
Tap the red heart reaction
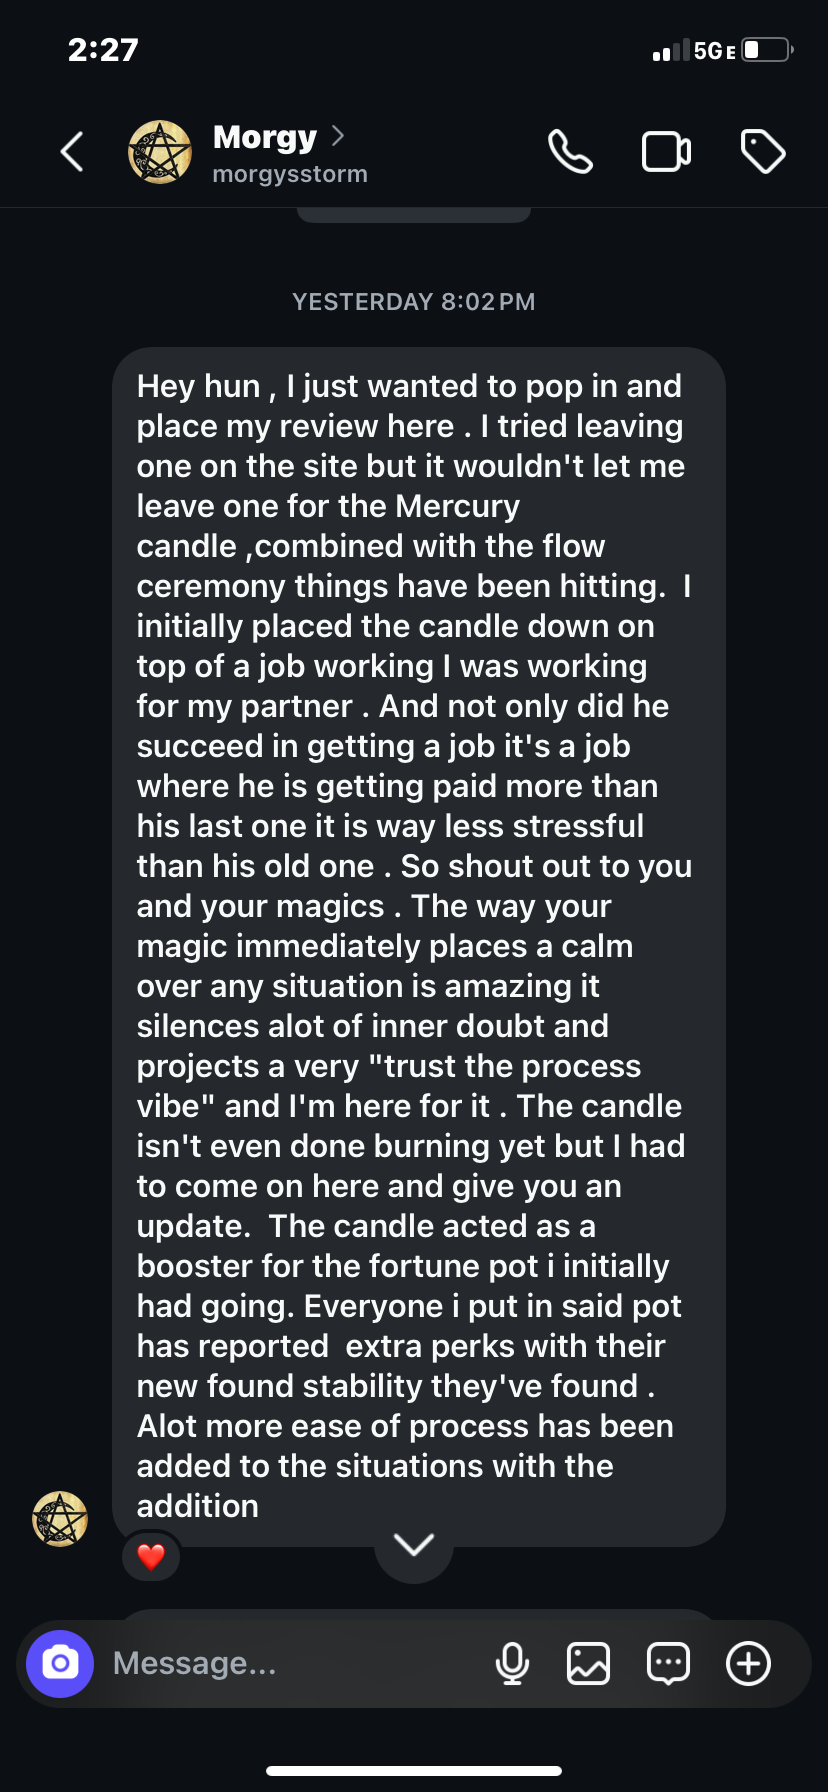[151, 1556]
